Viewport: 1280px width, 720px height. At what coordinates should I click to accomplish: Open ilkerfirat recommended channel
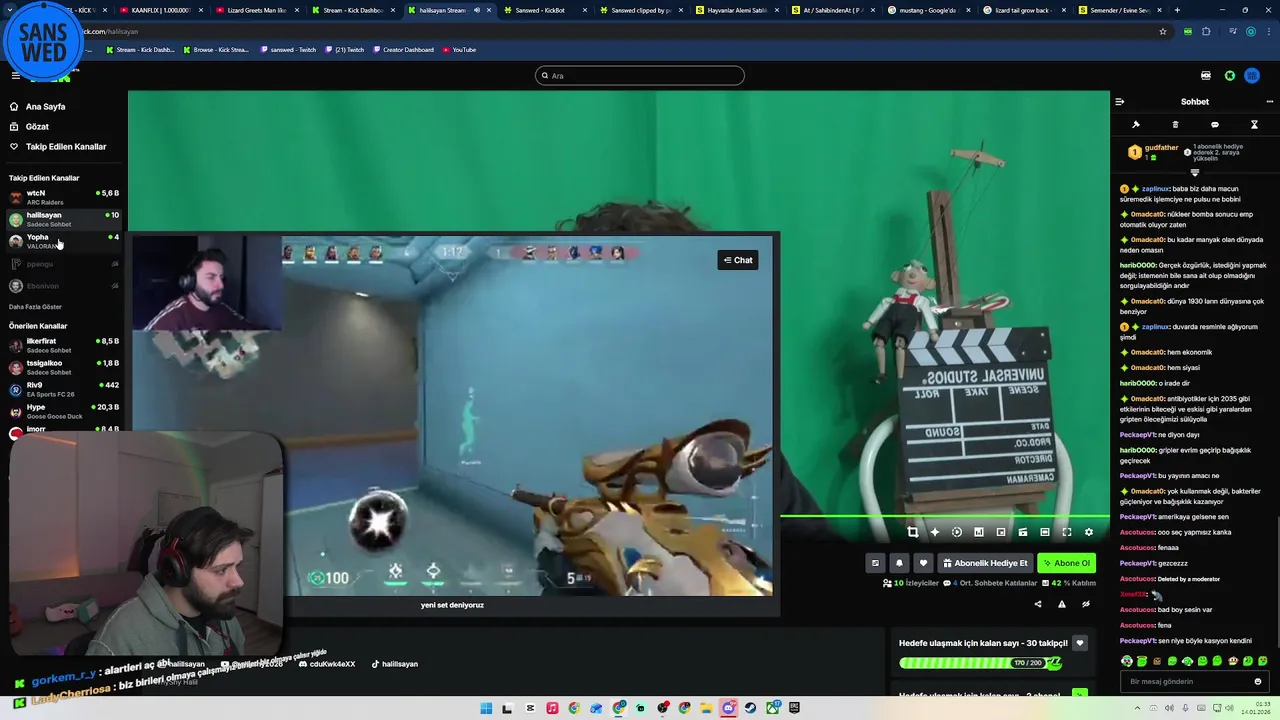pos(64,345)
